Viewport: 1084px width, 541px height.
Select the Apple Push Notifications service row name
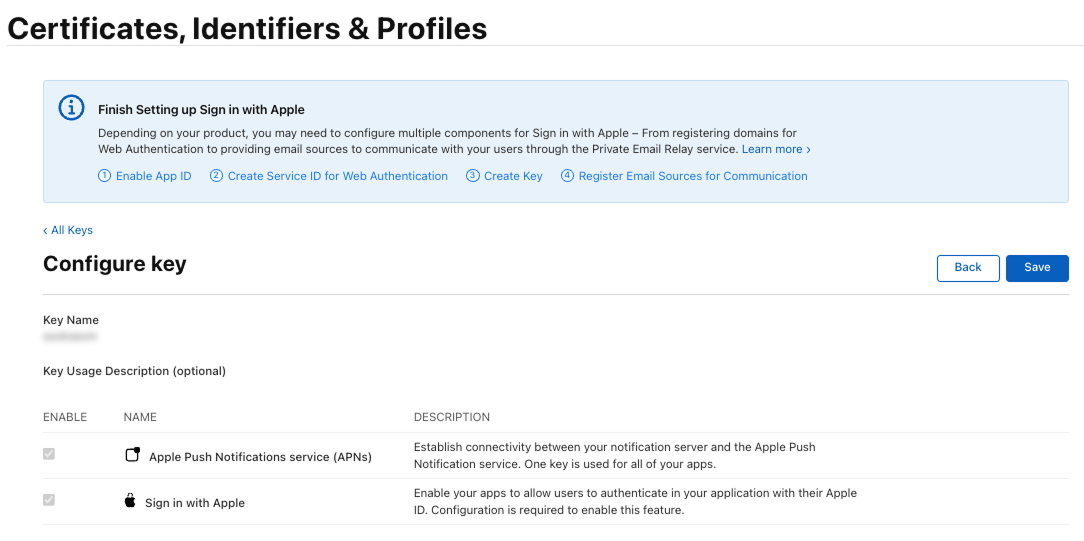point(260,457)
